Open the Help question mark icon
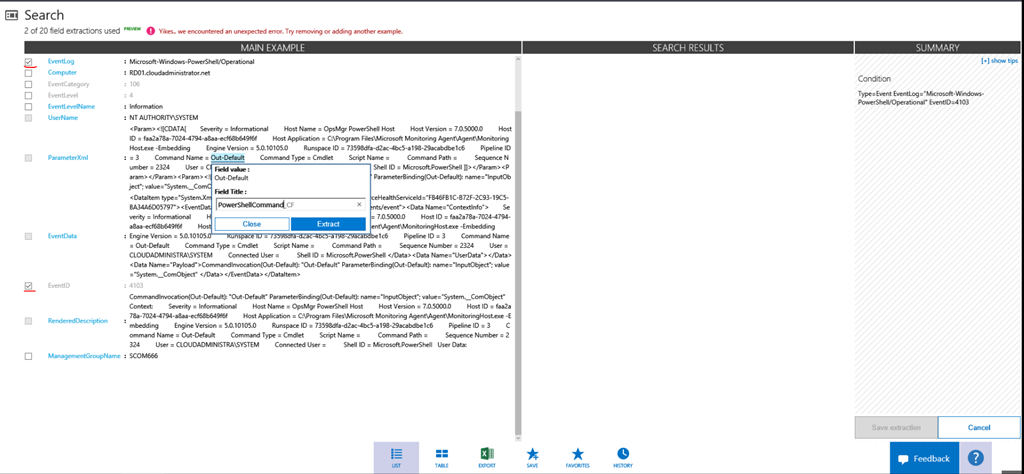Image resolution: width=1024 pixels, height=474 pixels. pyautogui.click(x=975, y=458)
